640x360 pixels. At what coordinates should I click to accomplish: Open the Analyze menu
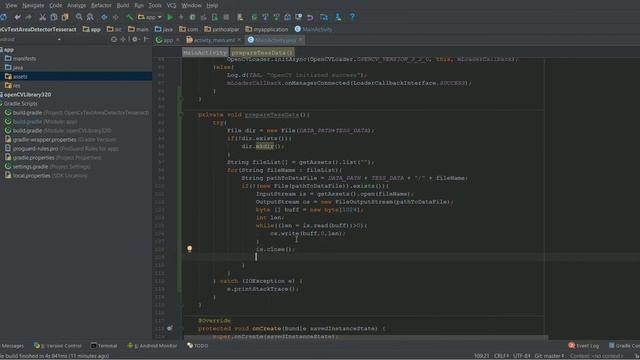[76, 5]
